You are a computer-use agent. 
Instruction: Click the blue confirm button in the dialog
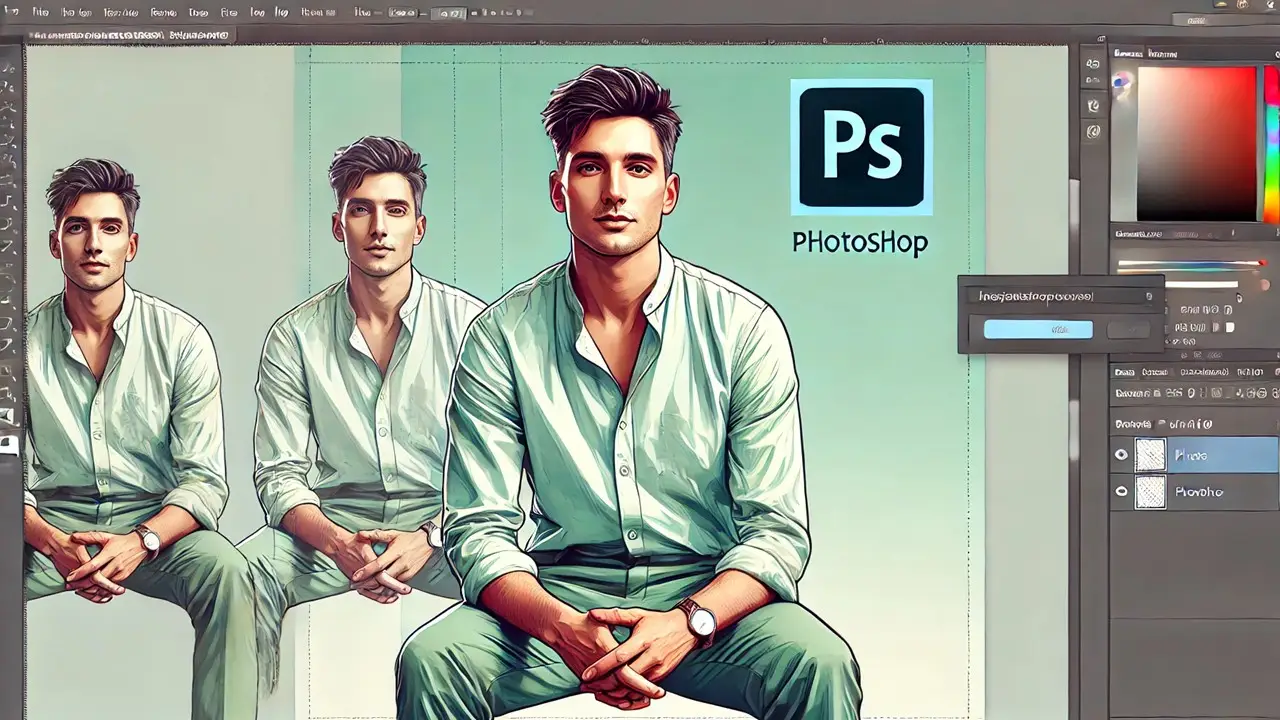tap(1038, 329)
